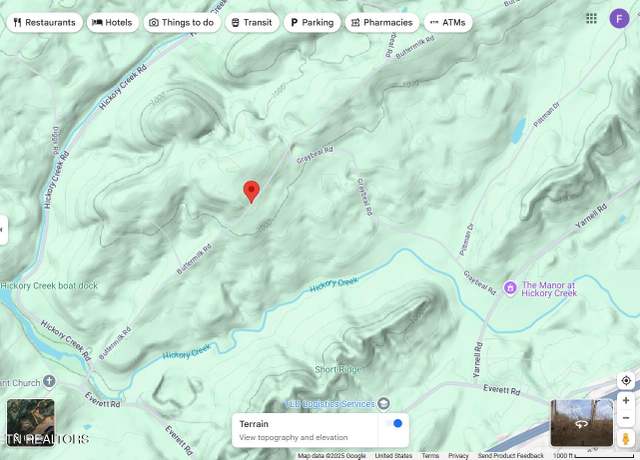The height and width of the screenshot is (460, 640).
Task: Show Transit options chip
Action: (x=252, y=22)
